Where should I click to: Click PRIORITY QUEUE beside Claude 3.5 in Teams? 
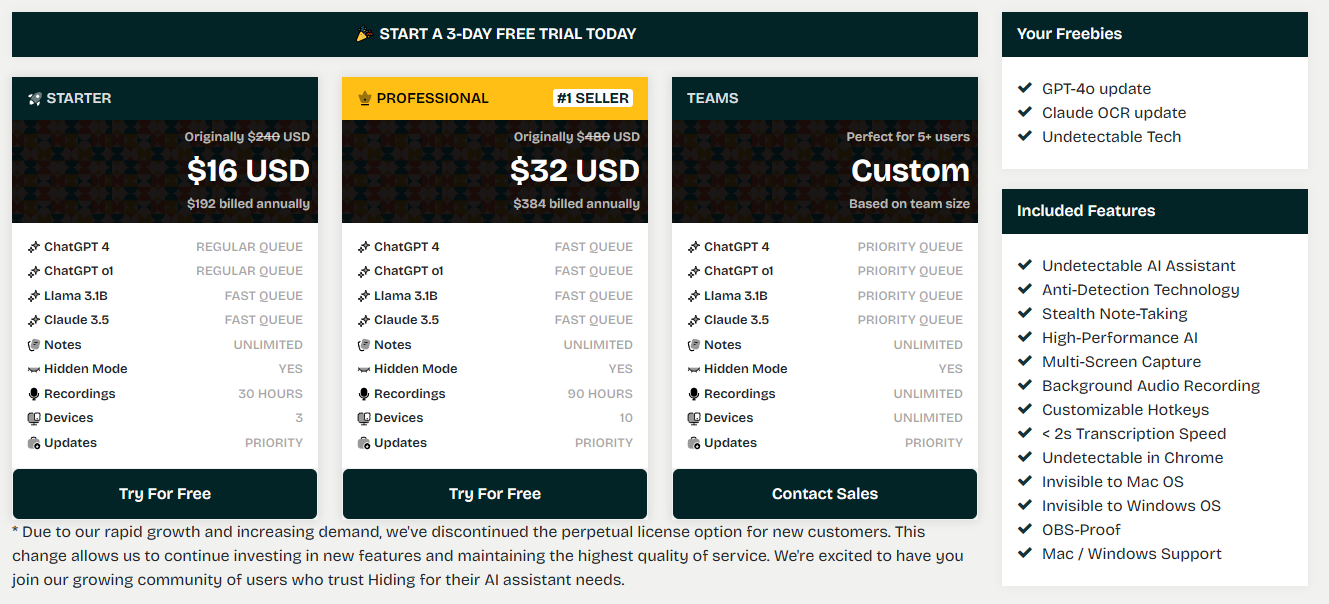point(910,320)
